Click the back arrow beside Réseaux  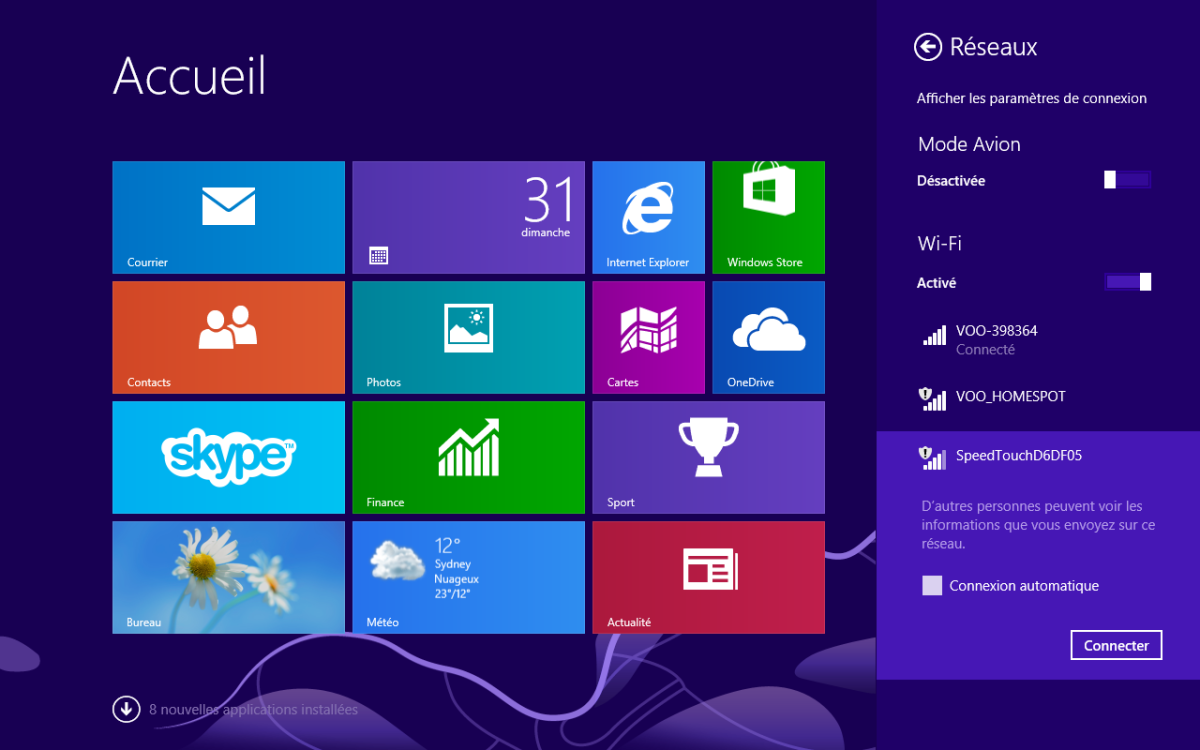928,46
